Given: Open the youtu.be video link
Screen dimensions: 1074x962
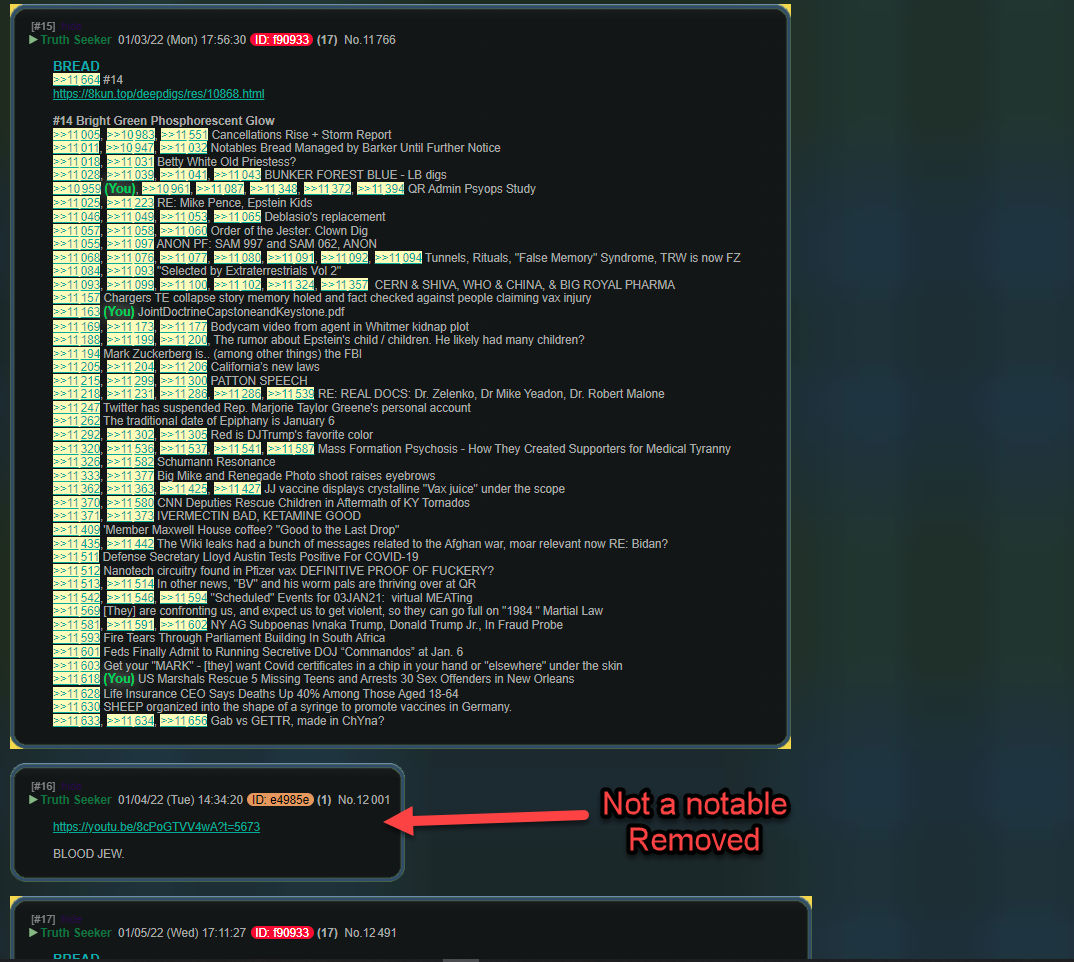Looking at the screenshot, I should (x=156, y=827).
